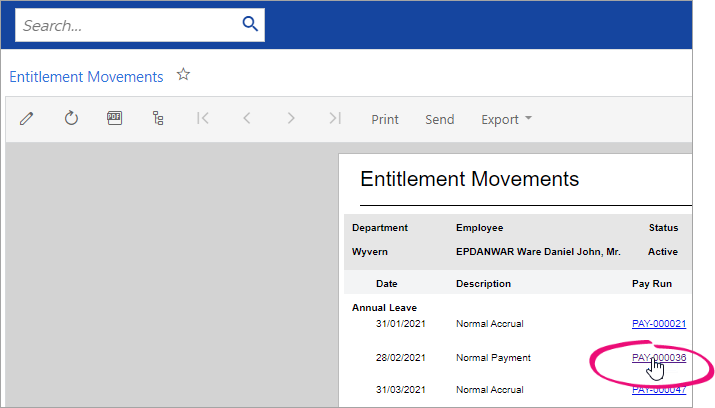Open the report groups tree icon
This screenshot has width=715, height=408.
point(158,119)
